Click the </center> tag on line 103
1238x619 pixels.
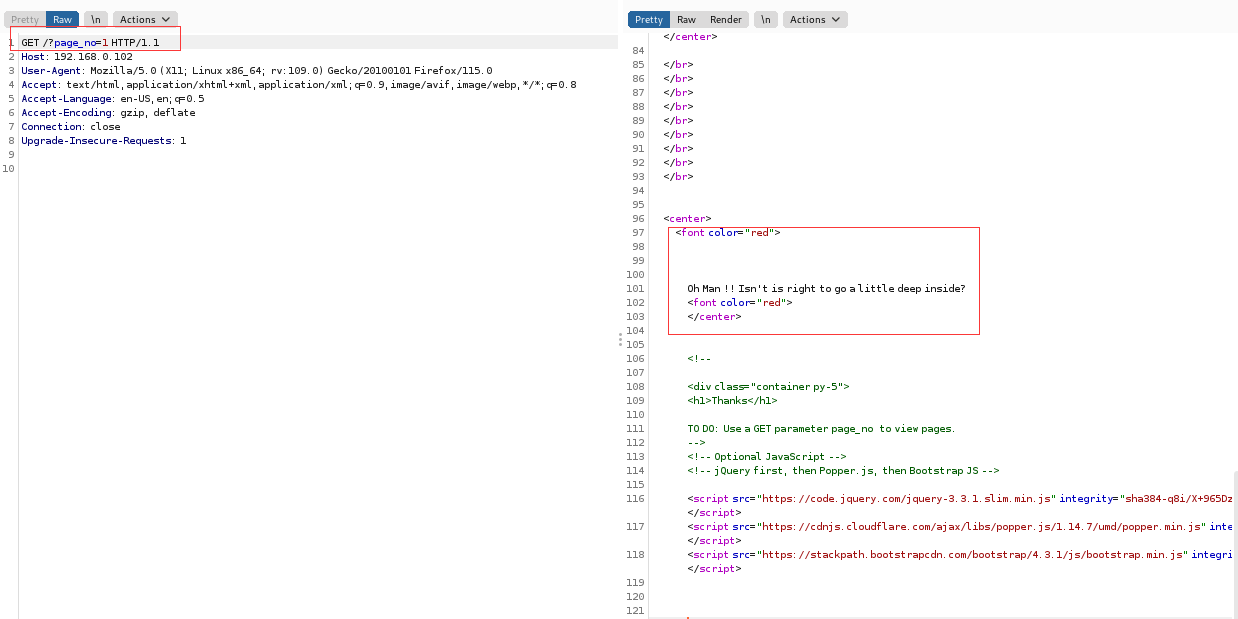tap(714, 317)
